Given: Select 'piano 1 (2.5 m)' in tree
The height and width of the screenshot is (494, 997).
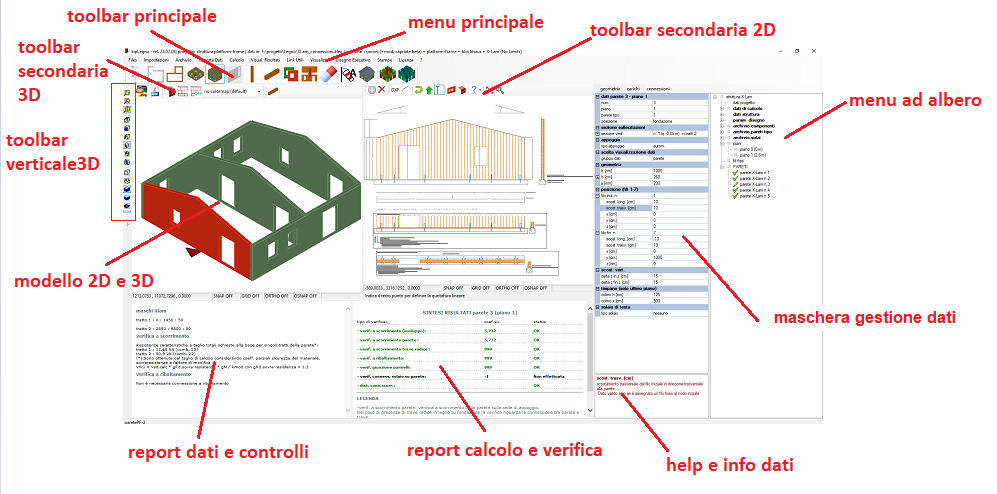Looking at the screenshot, I should tap(751, 155).
